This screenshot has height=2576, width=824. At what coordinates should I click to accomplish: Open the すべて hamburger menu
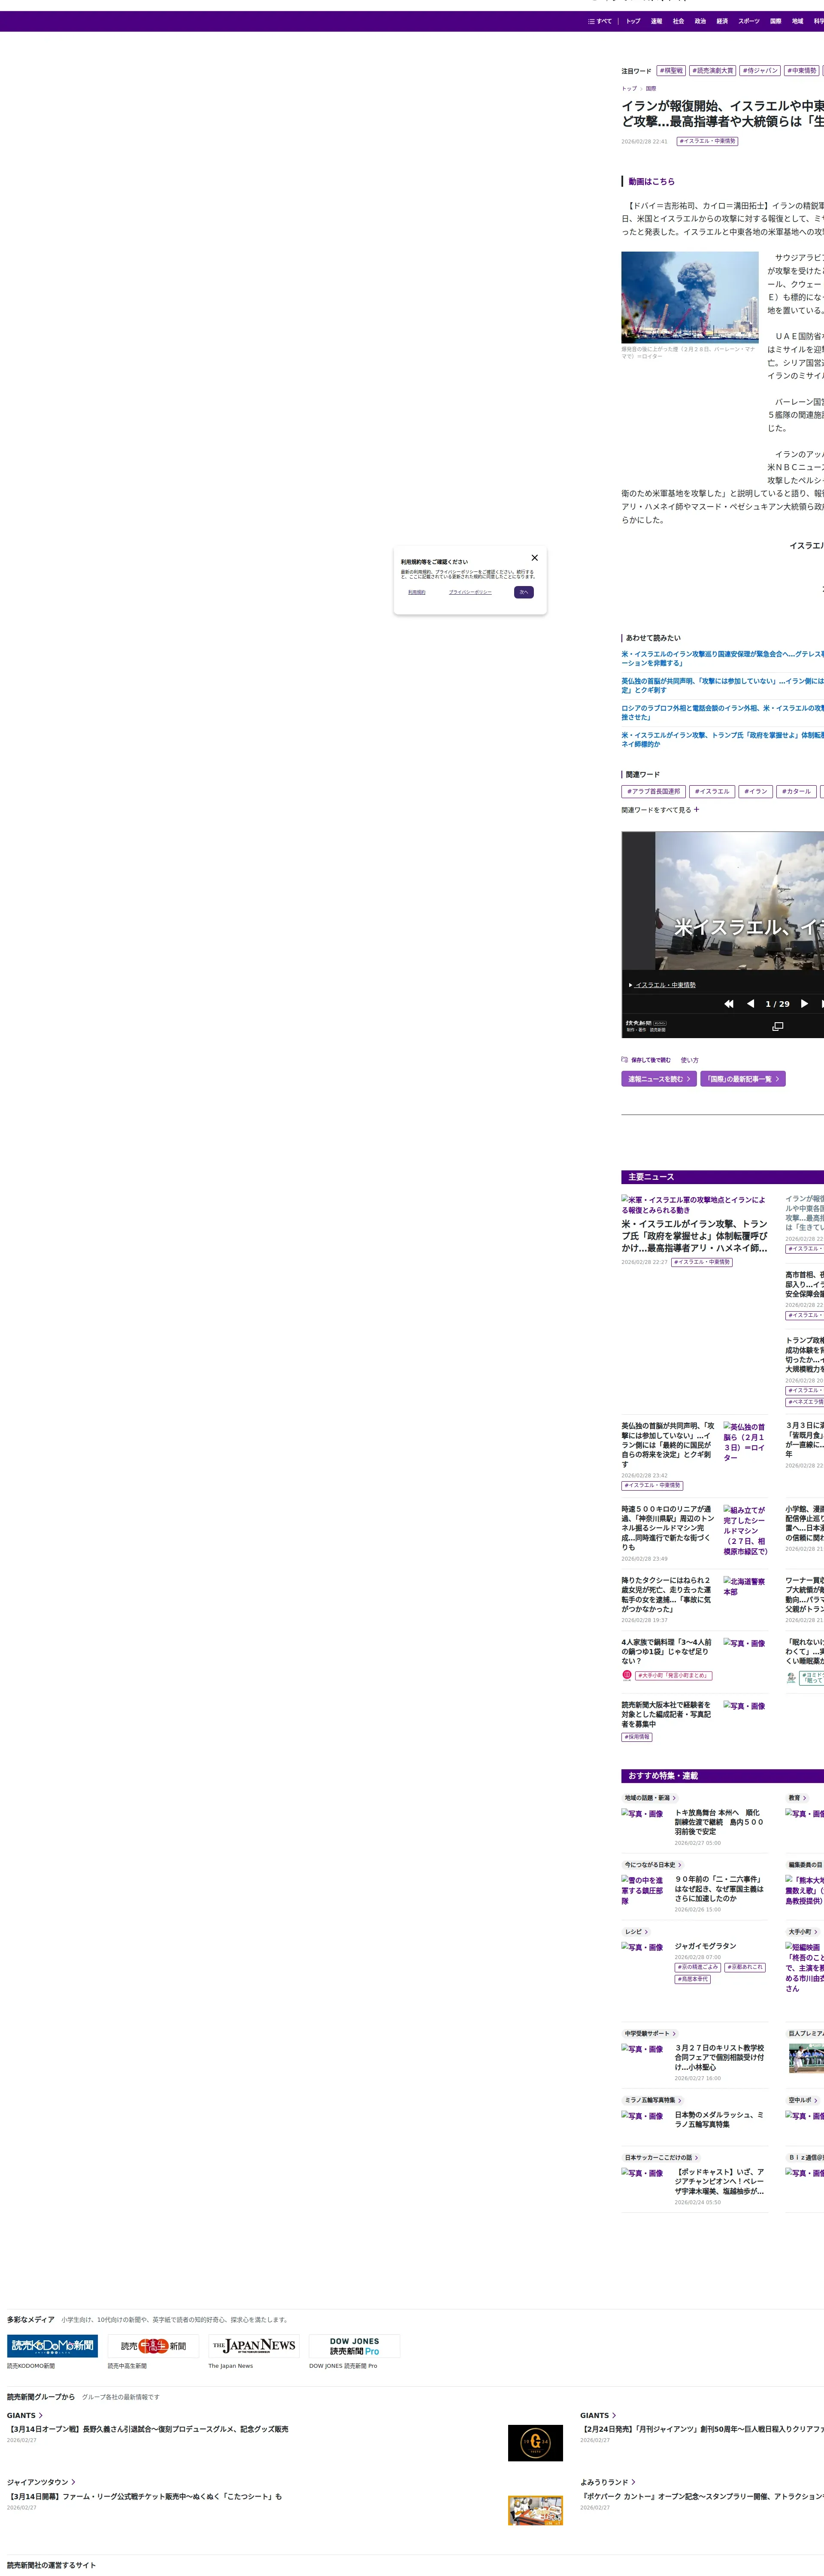(600, 21)
